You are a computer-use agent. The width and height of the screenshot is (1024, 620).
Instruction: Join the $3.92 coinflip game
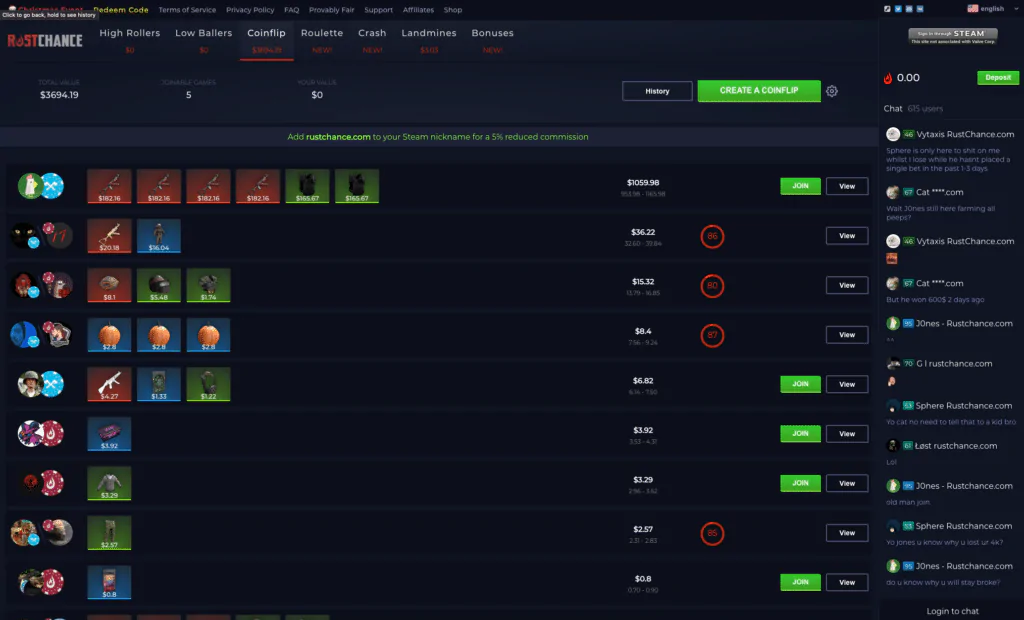pyautogui.click(x=800, y=434)
